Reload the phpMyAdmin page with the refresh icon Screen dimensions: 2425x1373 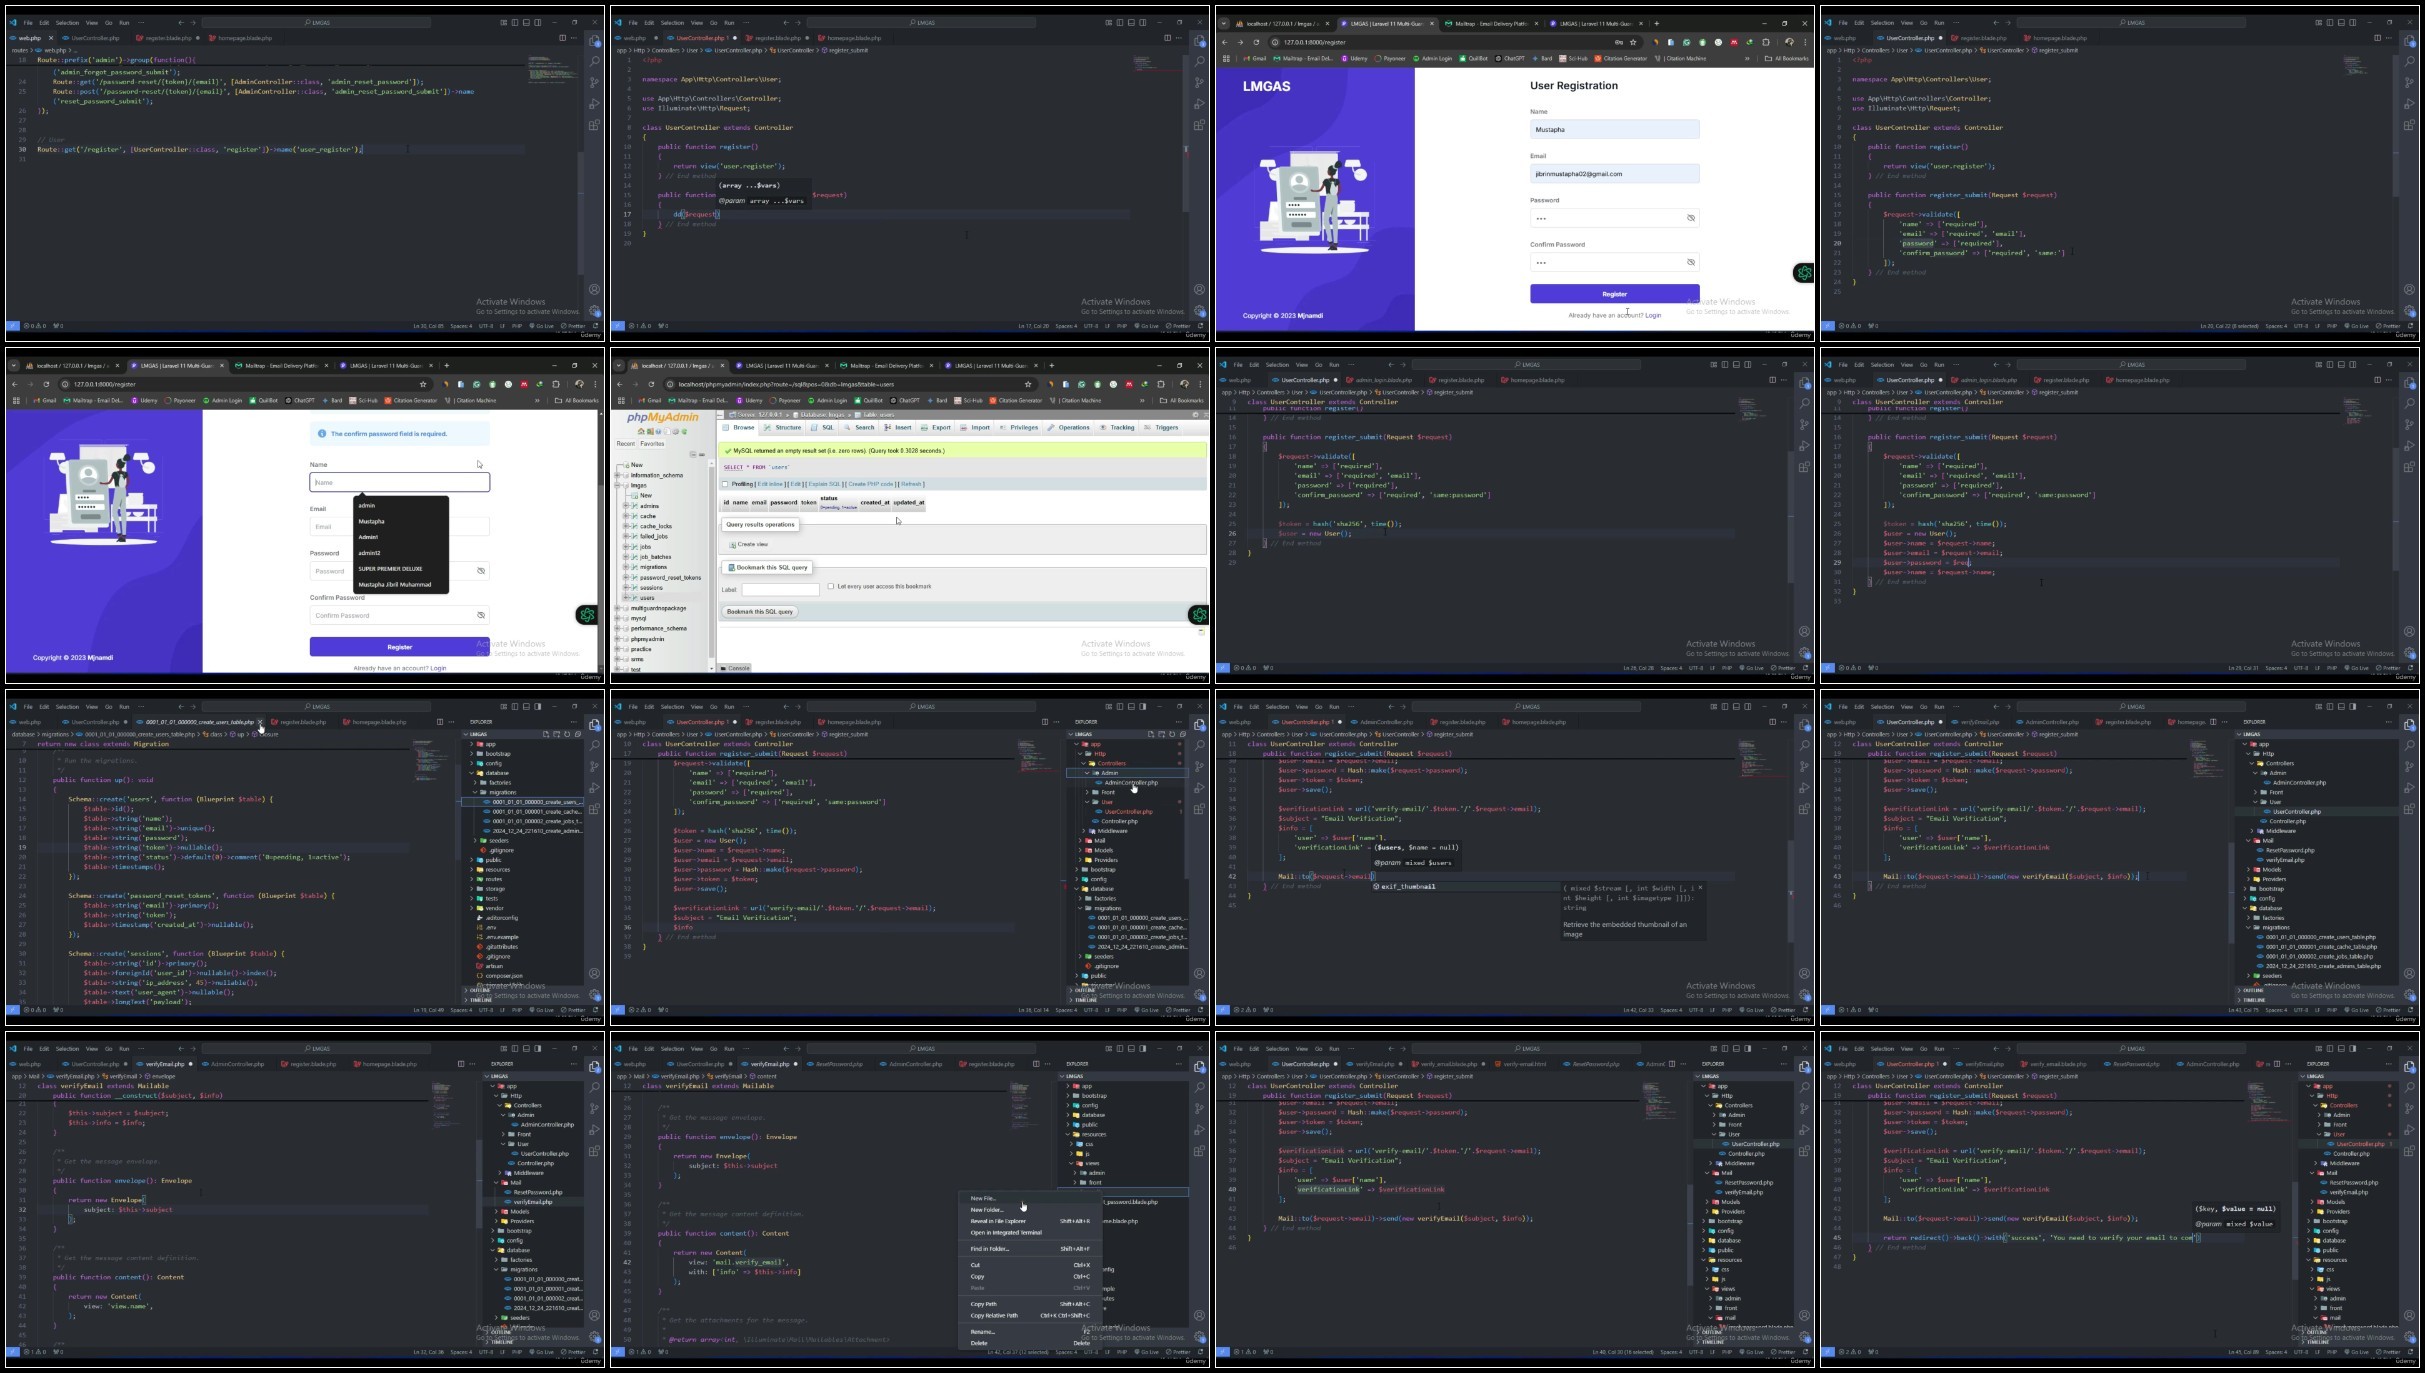(651, 384)
